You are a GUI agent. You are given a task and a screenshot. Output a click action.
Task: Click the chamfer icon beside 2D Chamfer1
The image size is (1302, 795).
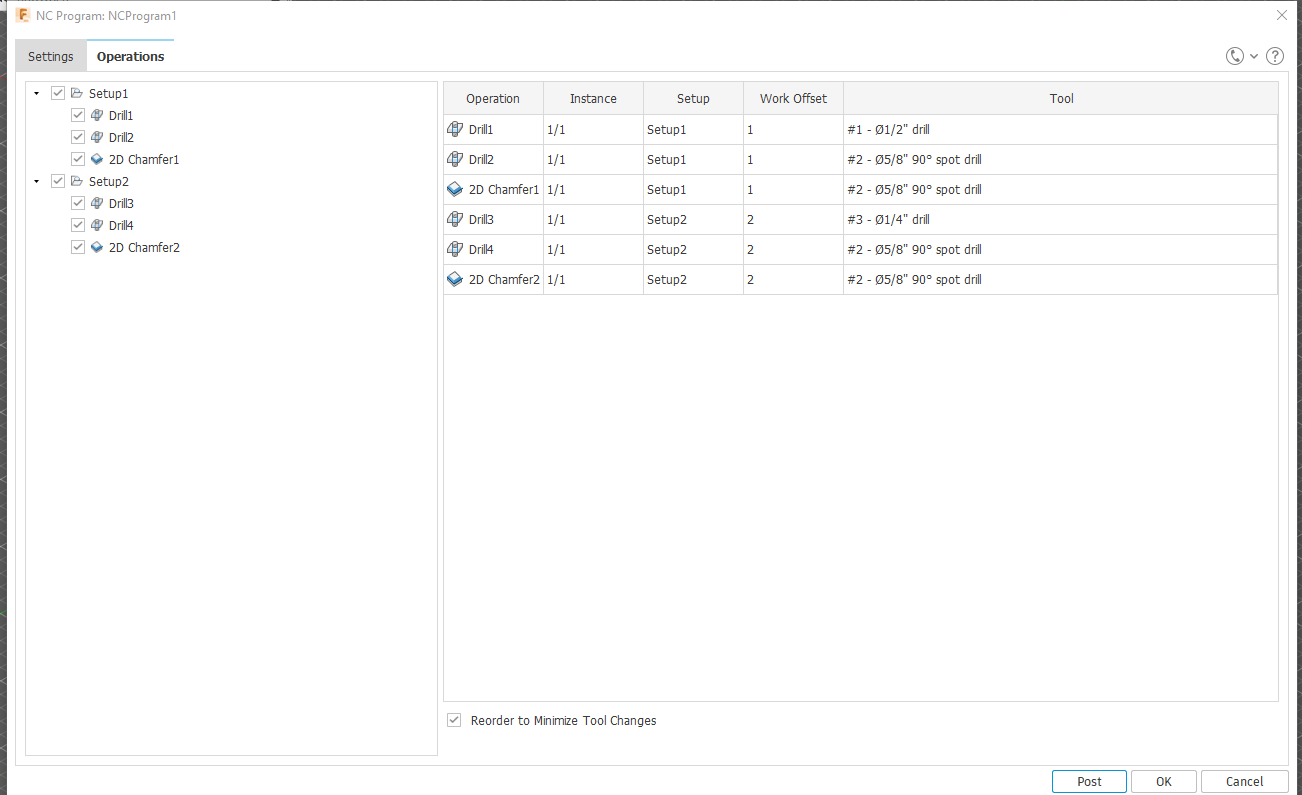(x=96, y=159)
